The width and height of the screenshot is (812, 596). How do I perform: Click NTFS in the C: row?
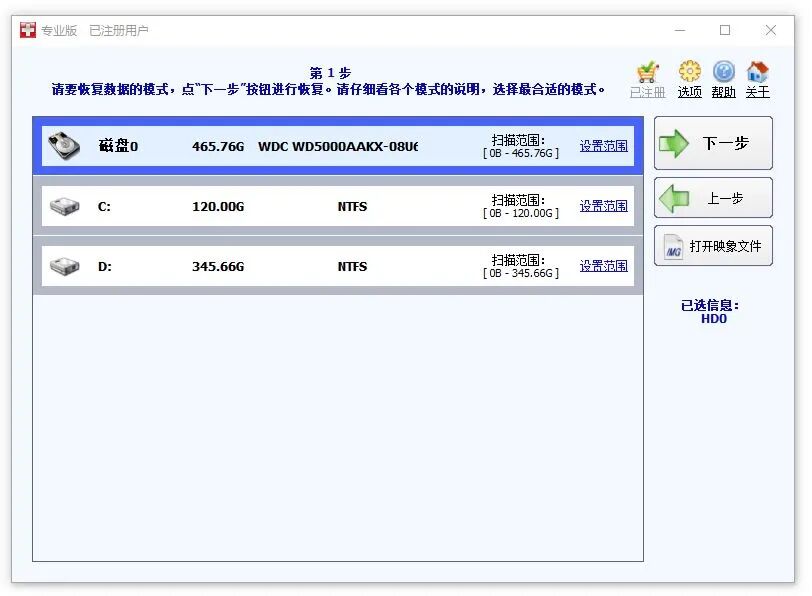(352, 207)
